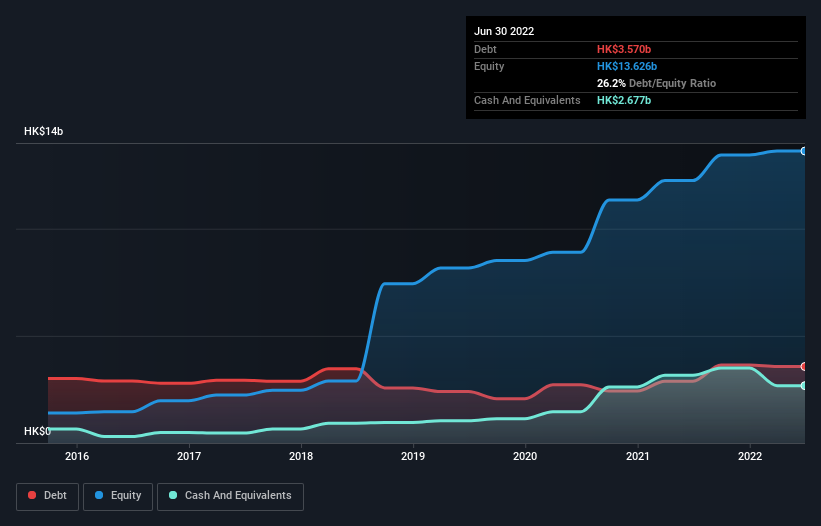
Task: Toggle Cash And Equivalents legend button
Action: [230, 496]
